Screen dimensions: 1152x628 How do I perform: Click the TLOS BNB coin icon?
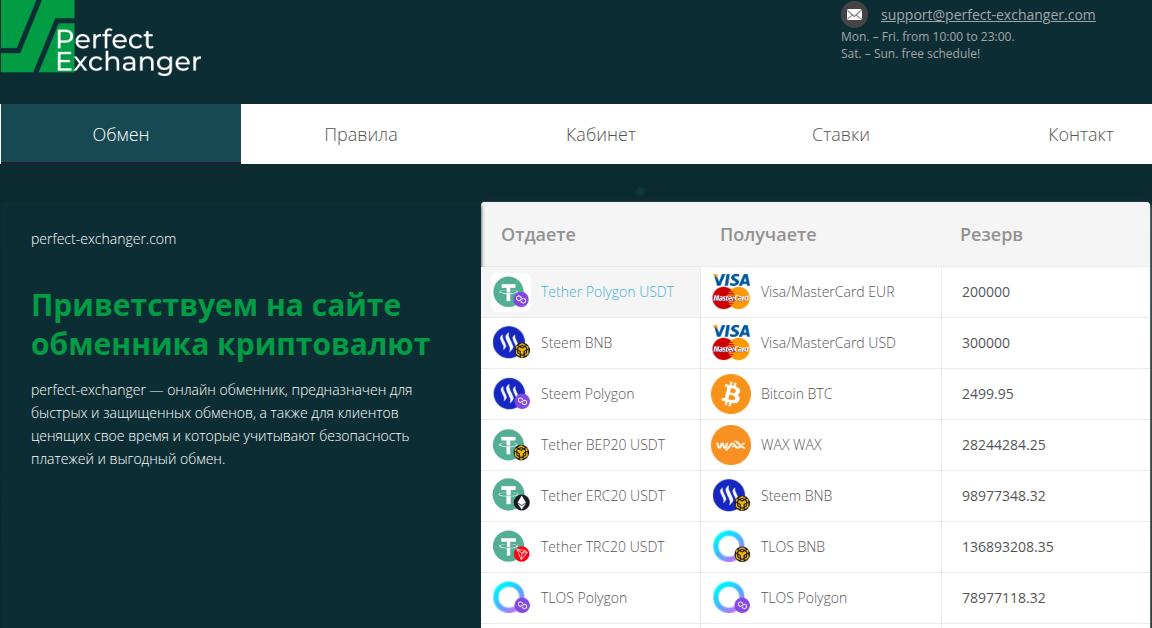tap(731, 546)
